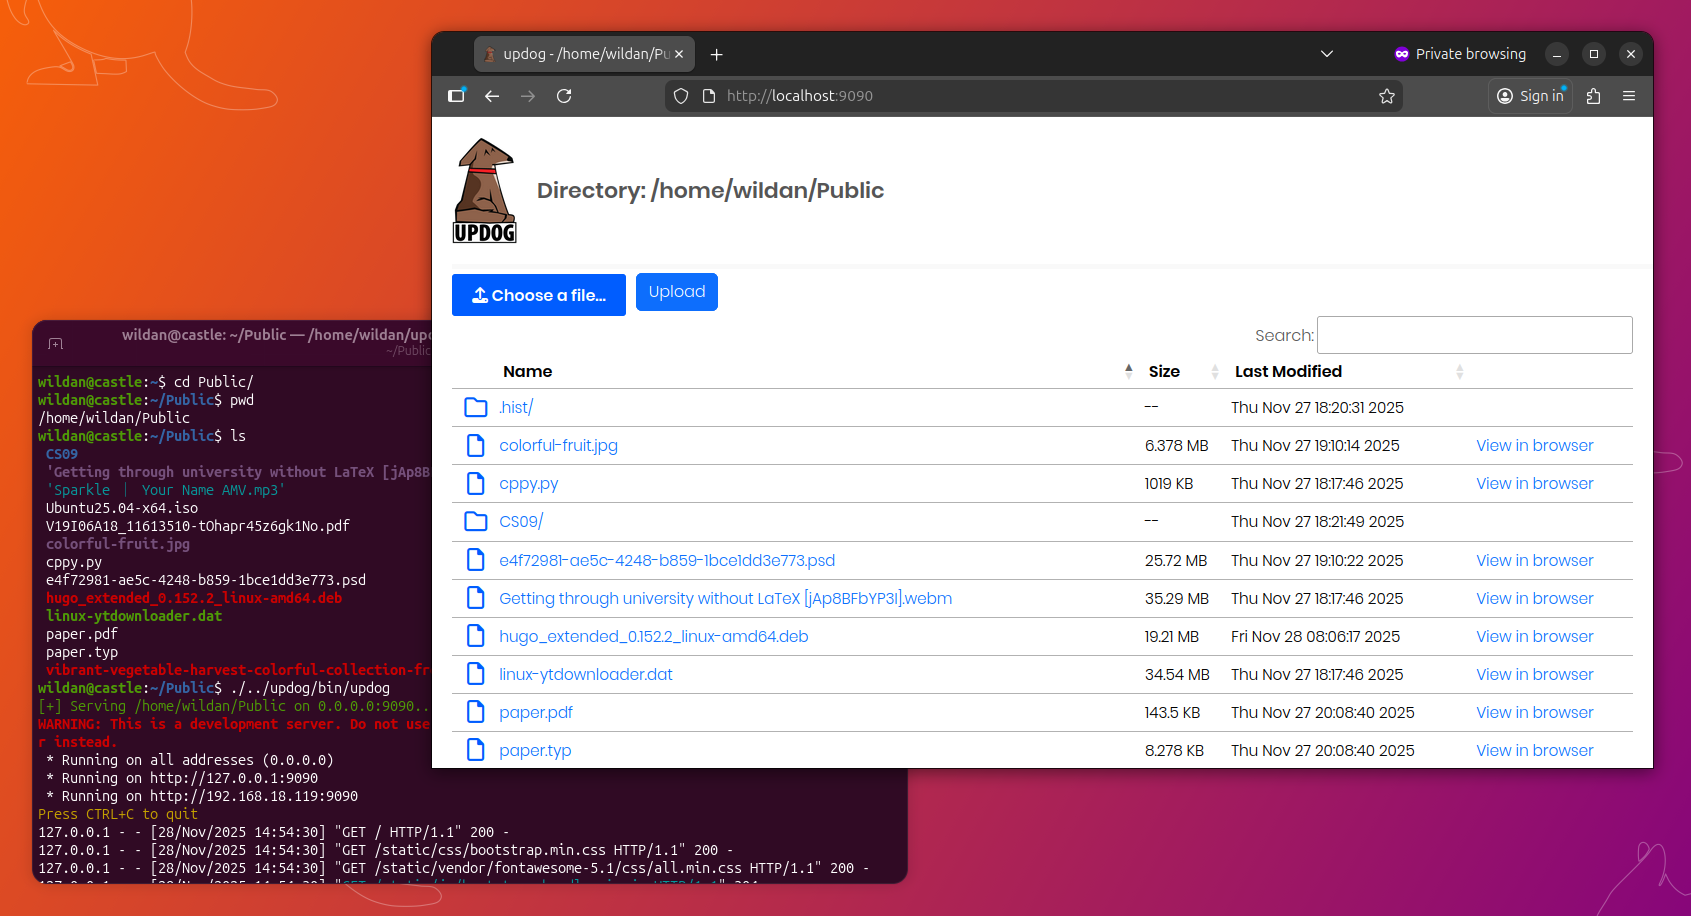Bookmark this page with the star icon

coord(1386,96)
